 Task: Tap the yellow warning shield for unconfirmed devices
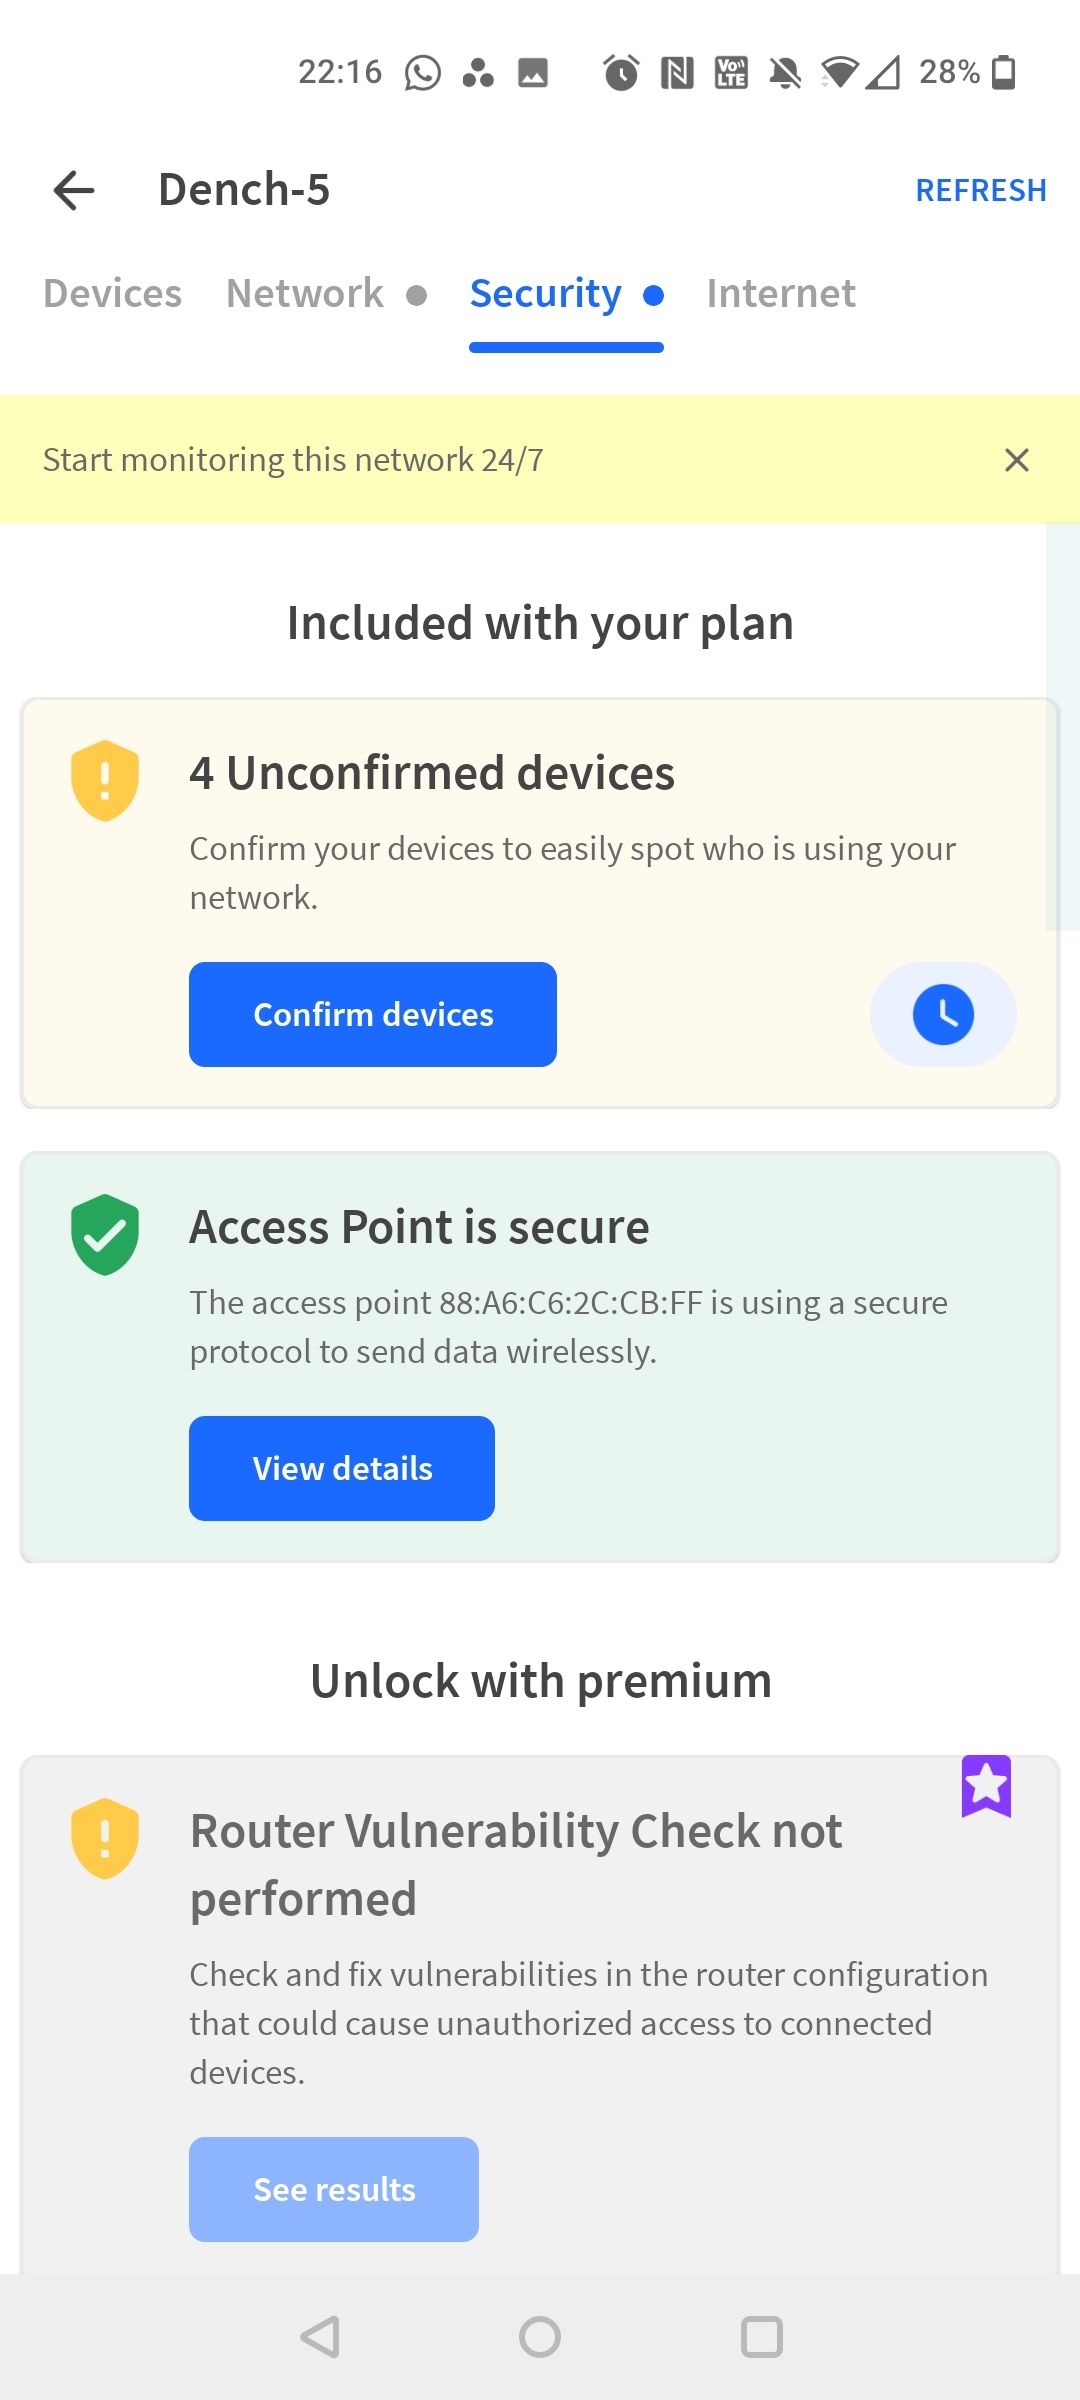(105, 780)
